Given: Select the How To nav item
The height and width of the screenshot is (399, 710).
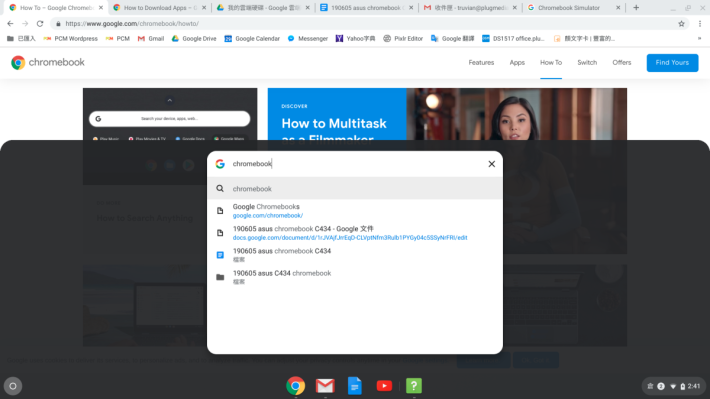Looking at the screenshot, I should point(551,62).
